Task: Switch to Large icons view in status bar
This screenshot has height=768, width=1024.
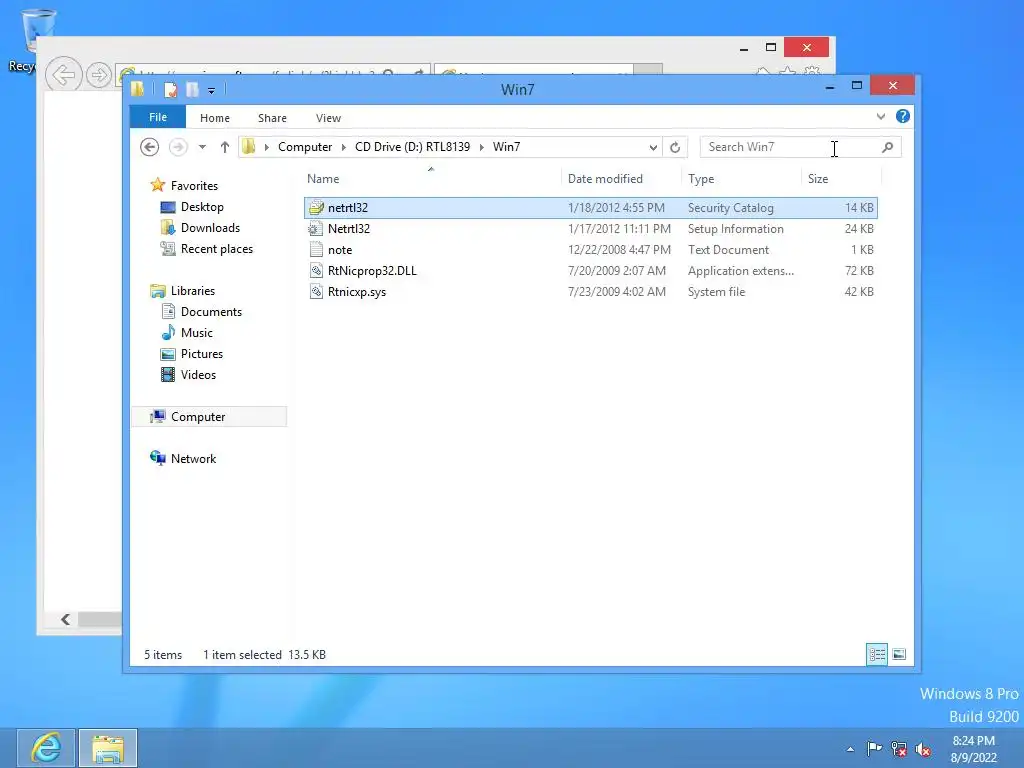Action: pyautogui.click(x=899, y=654)
